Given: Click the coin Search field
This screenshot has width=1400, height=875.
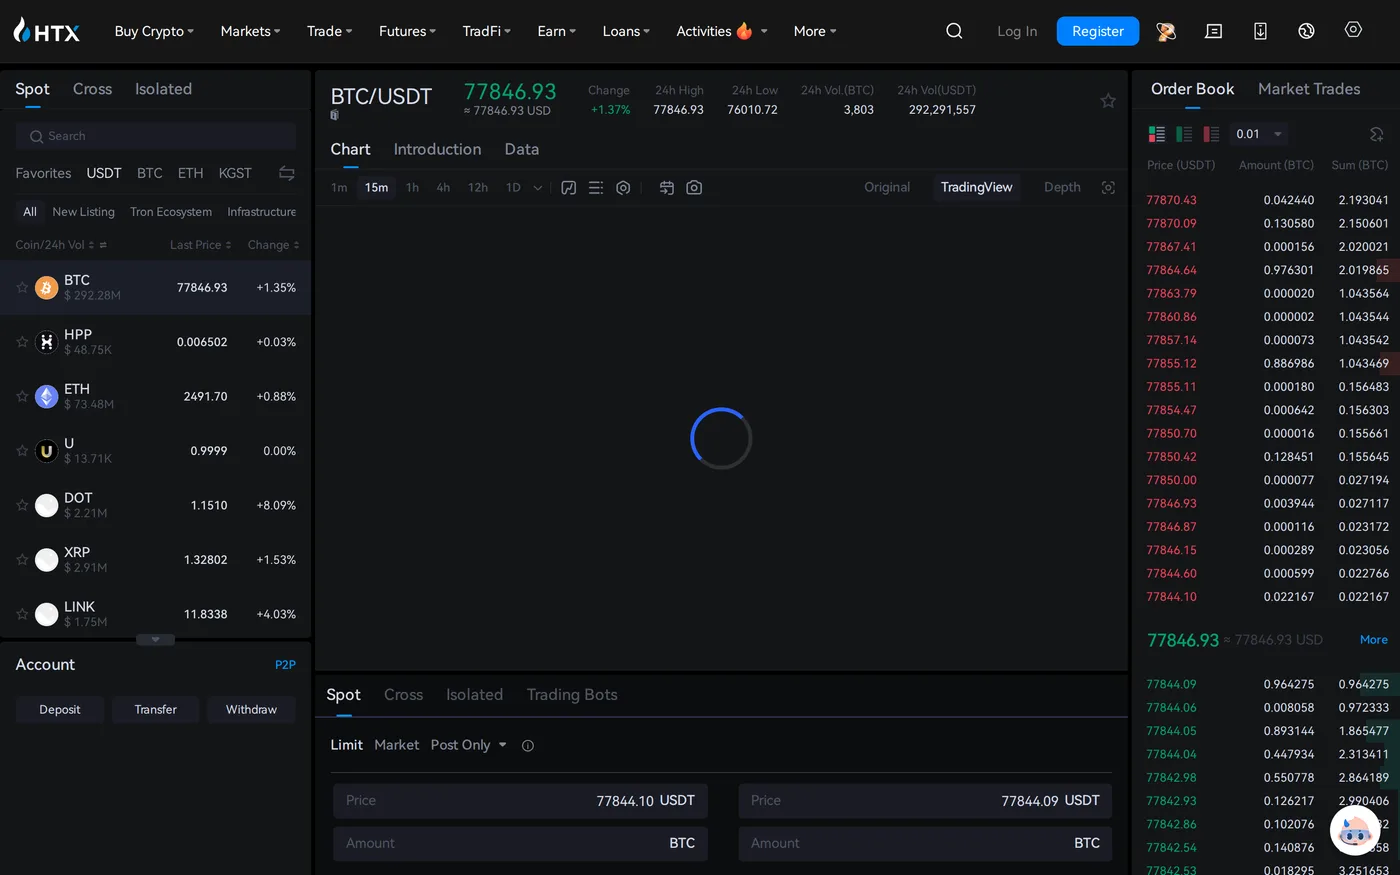Looking at the screenshot, I should pos(155,136).
